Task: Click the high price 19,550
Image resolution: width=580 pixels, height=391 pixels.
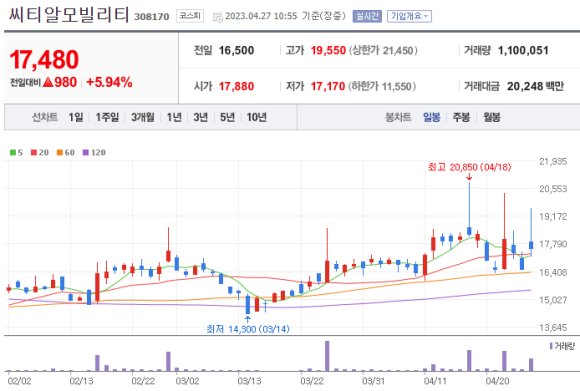Action: (x=328, y=50)
